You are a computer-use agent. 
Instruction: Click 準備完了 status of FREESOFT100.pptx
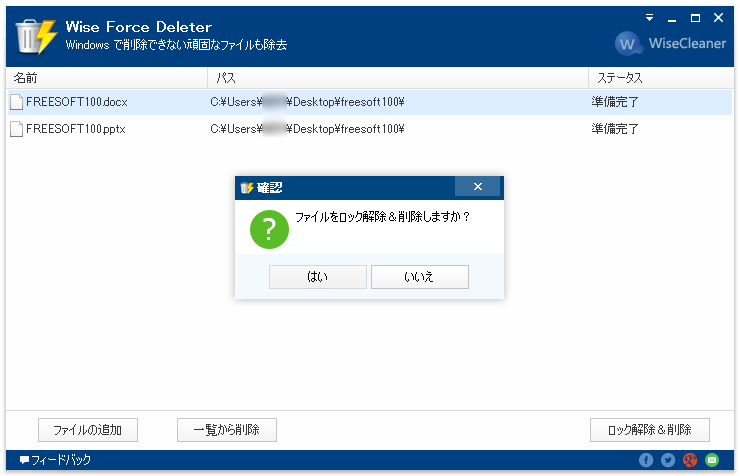pyautogui.click(x=615, y=129)
